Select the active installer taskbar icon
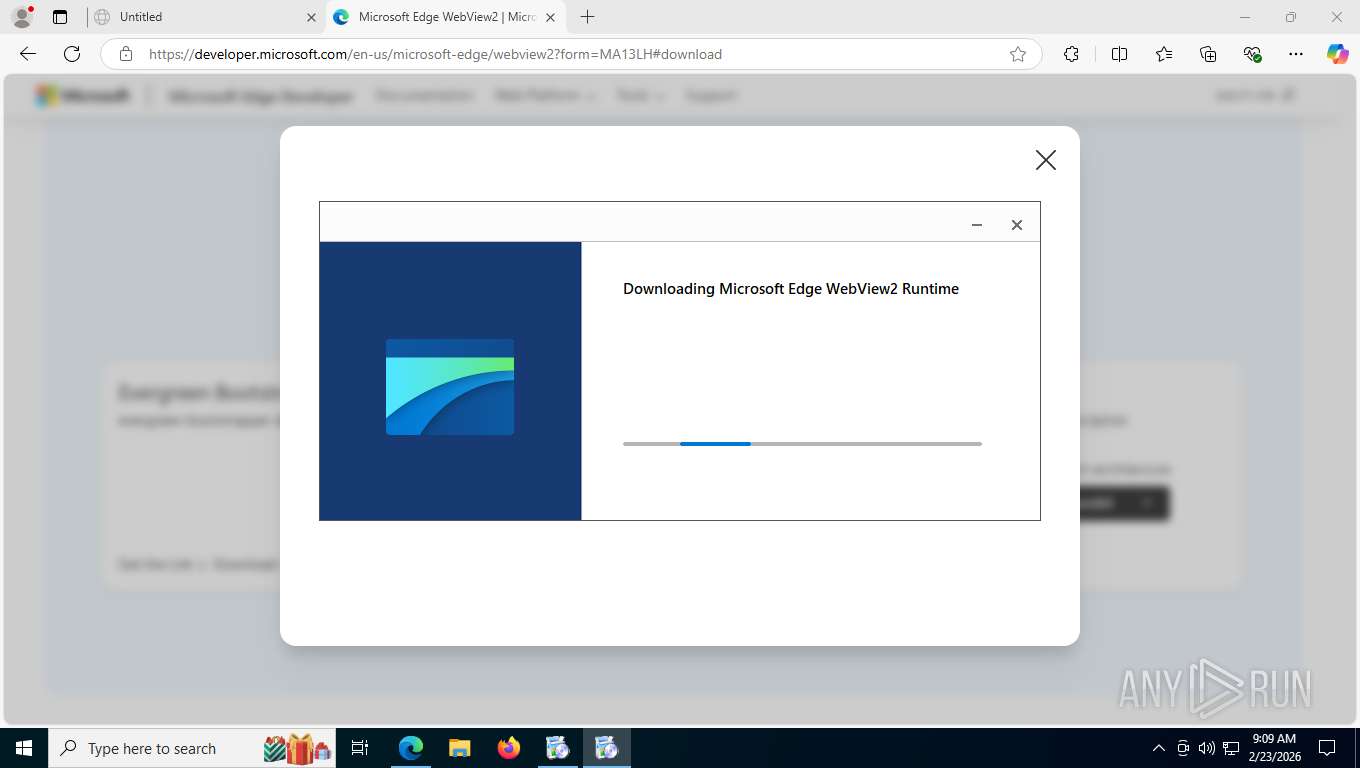The height and width of the screenshot is (768, 1360). pos(607,748)
